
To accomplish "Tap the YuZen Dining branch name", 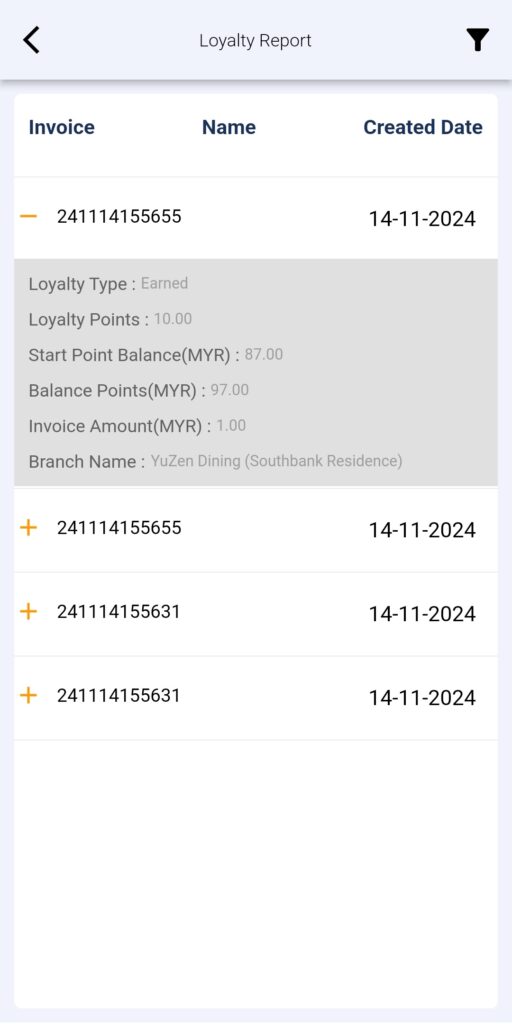I will pos(276,461).
